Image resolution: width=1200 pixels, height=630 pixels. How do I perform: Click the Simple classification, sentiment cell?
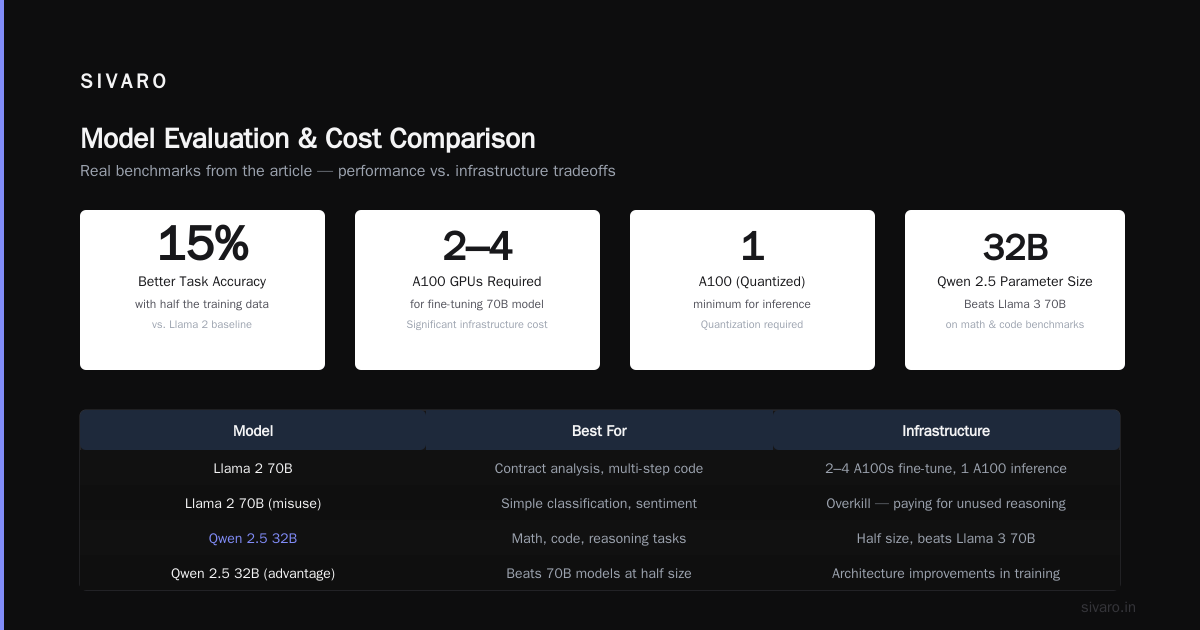point(599,503)
